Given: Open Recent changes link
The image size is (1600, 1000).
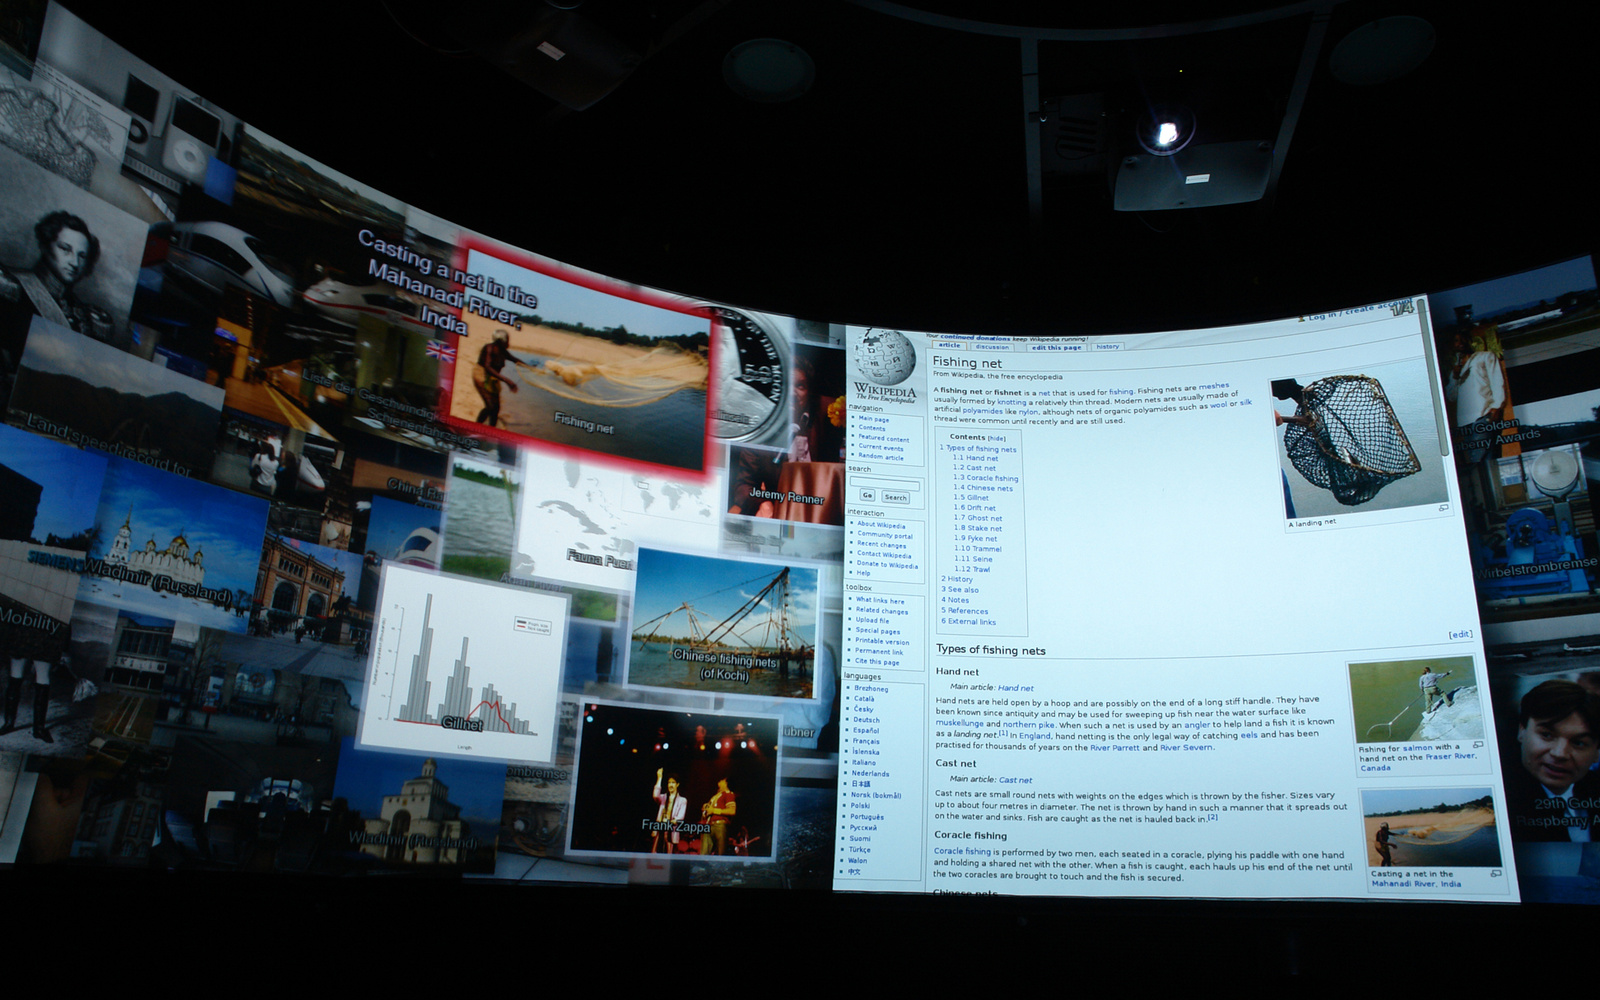Looking at the screenshot, I should [x=881, y=545].
